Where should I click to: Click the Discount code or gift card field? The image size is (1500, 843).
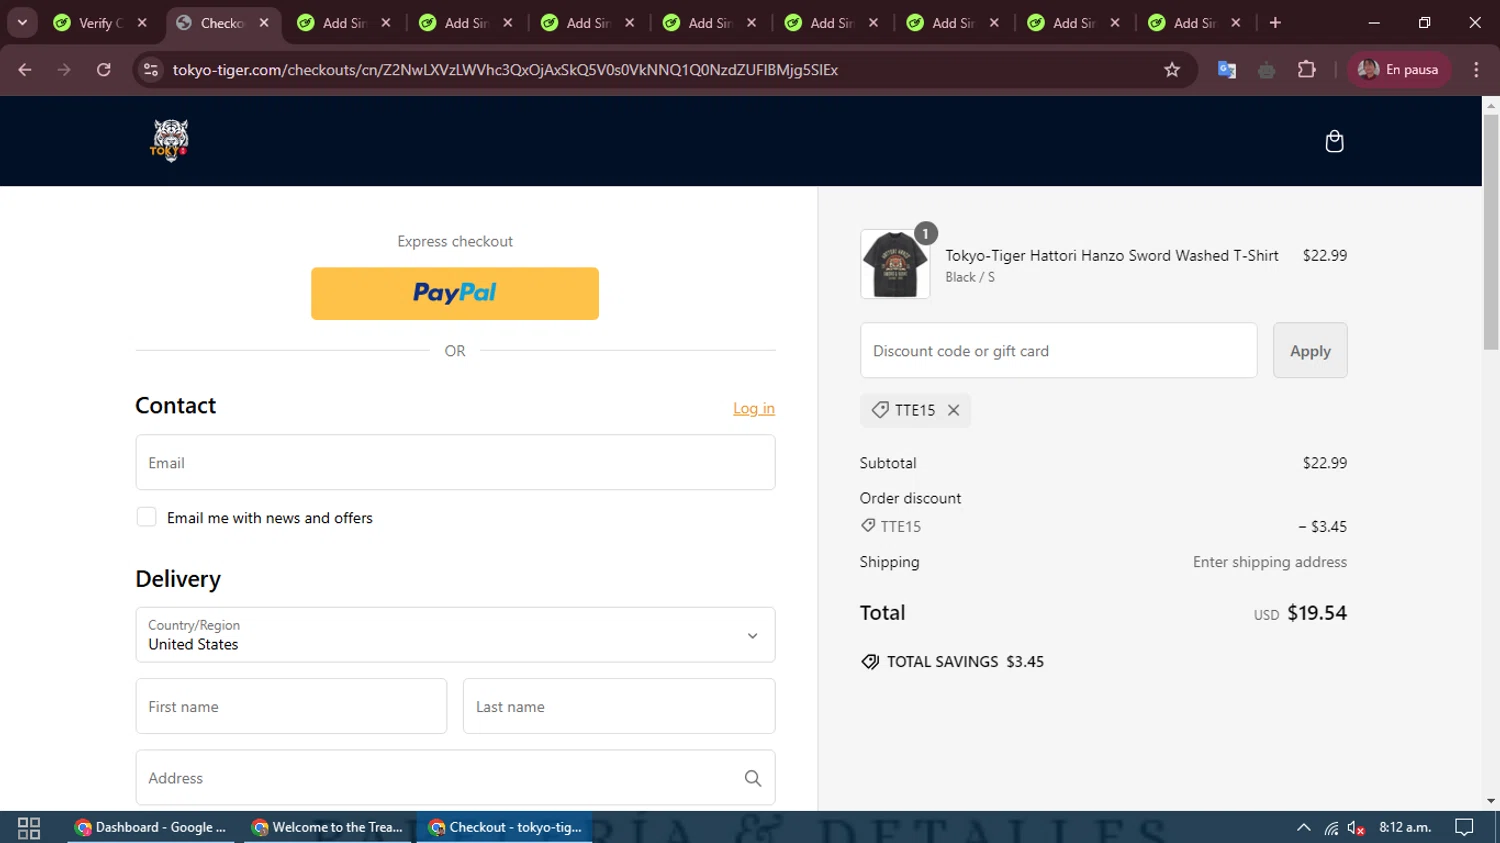[x=1058, y=350]
